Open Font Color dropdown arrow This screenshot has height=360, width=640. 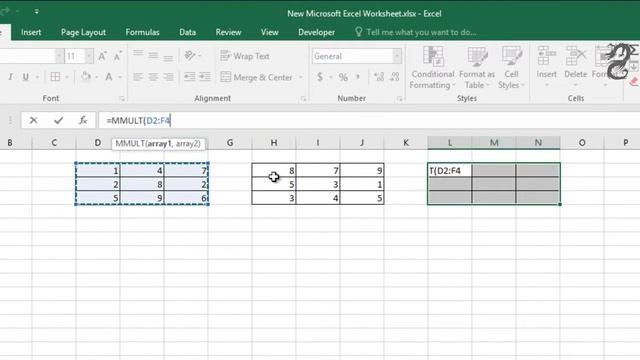[x=120, y=77]
